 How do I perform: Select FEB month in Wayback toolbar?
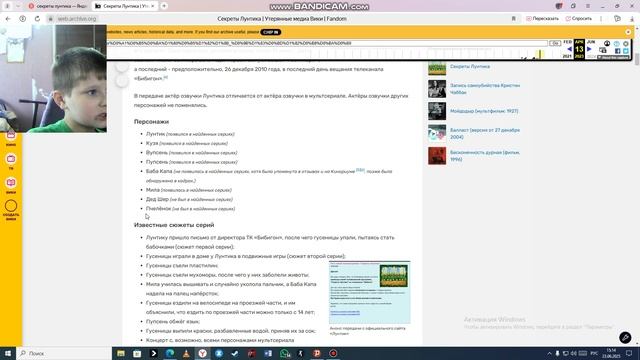567,42
